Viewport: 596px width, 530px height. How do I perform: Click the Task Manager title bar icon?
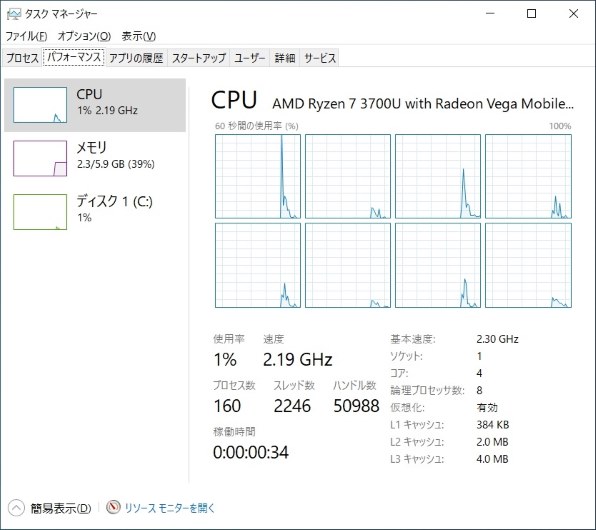14,14
